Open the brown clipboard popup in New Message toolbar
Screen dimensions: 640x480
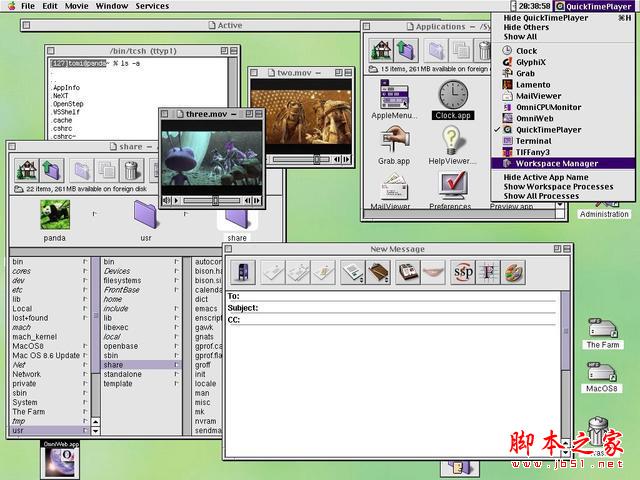(x=378, y=272)
